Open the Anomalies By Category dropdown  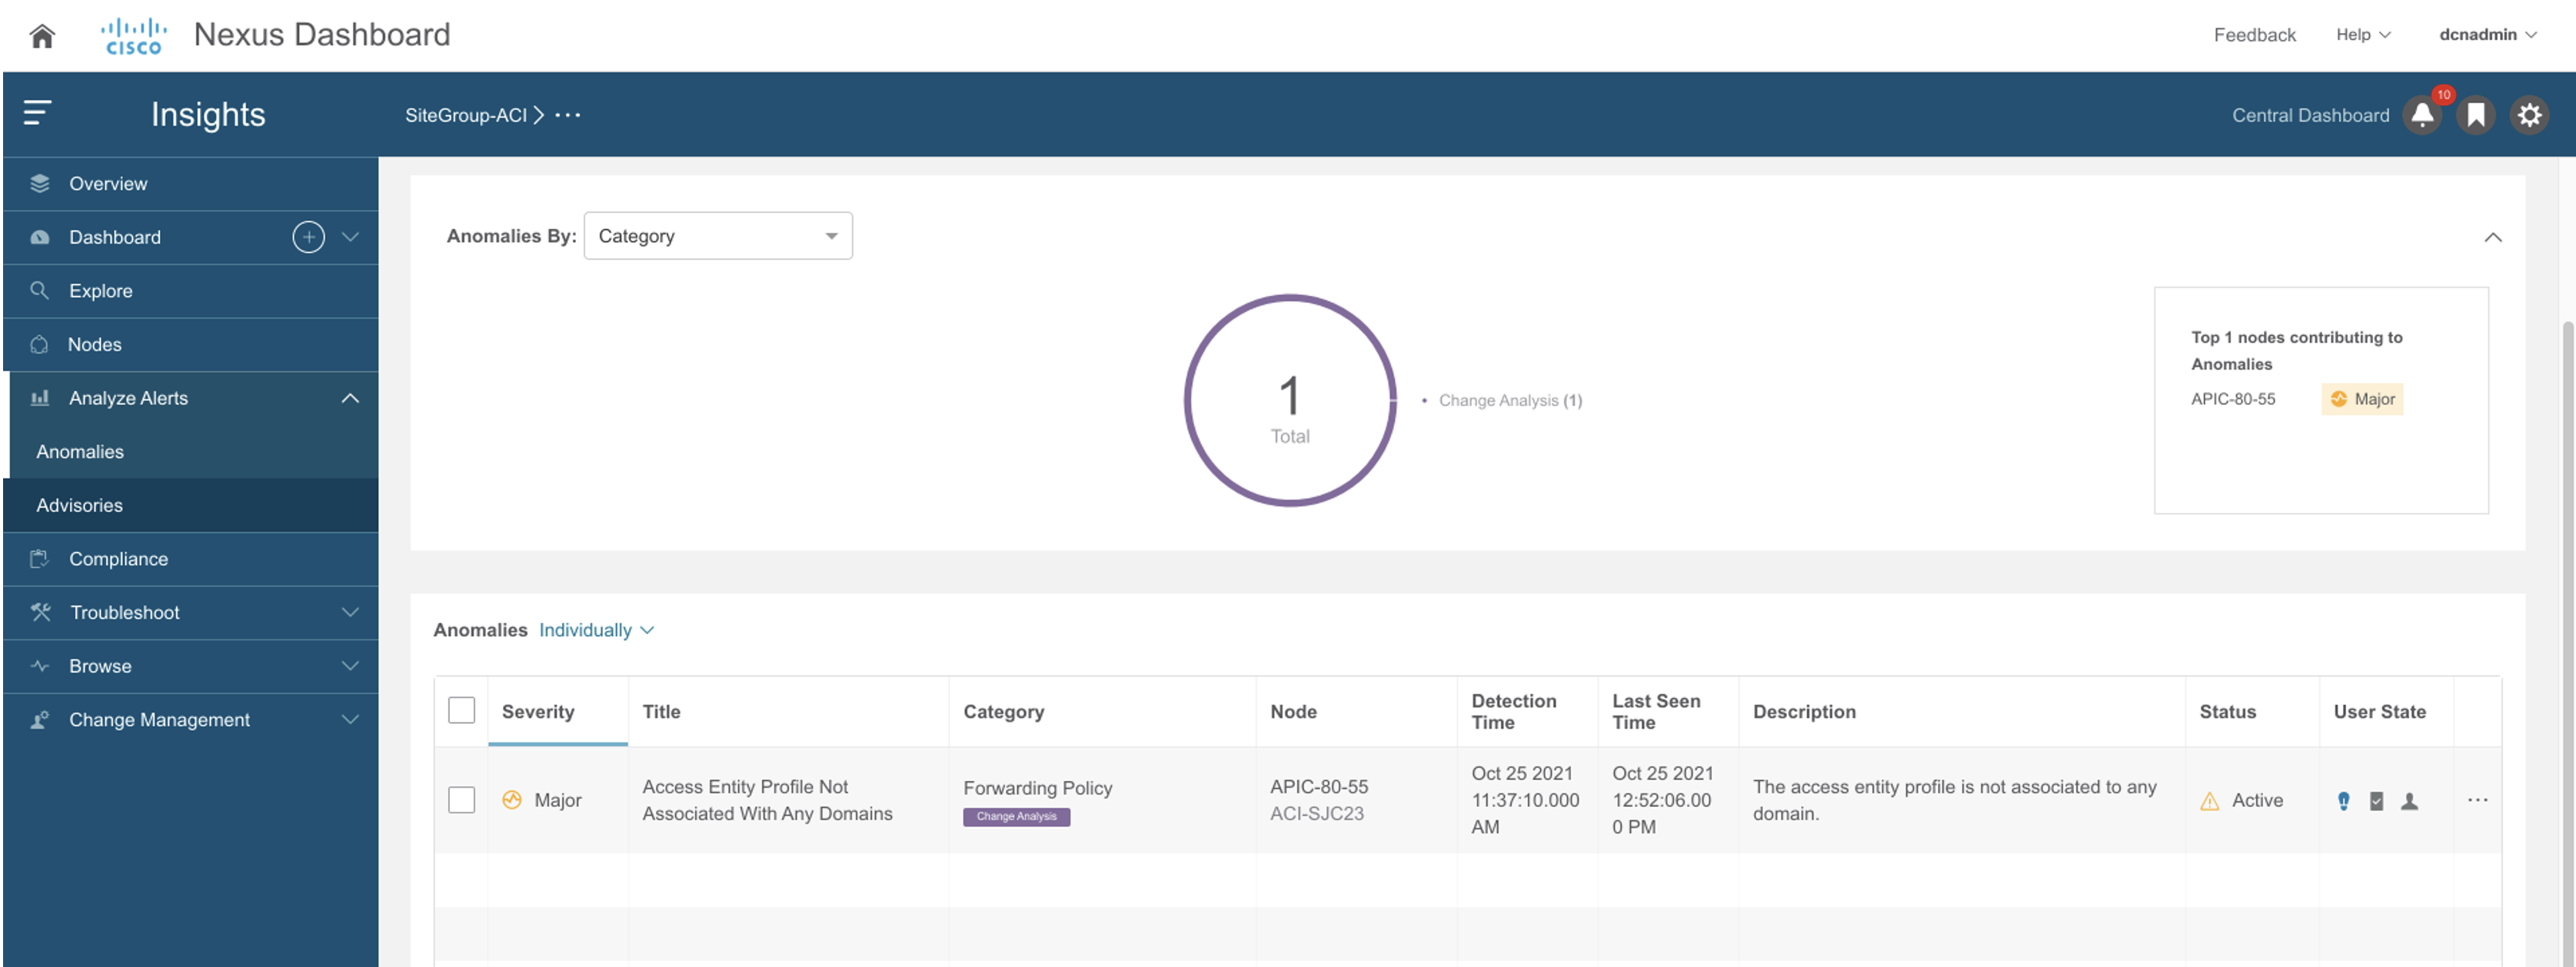pyautogui.click(x=717, y=235)
